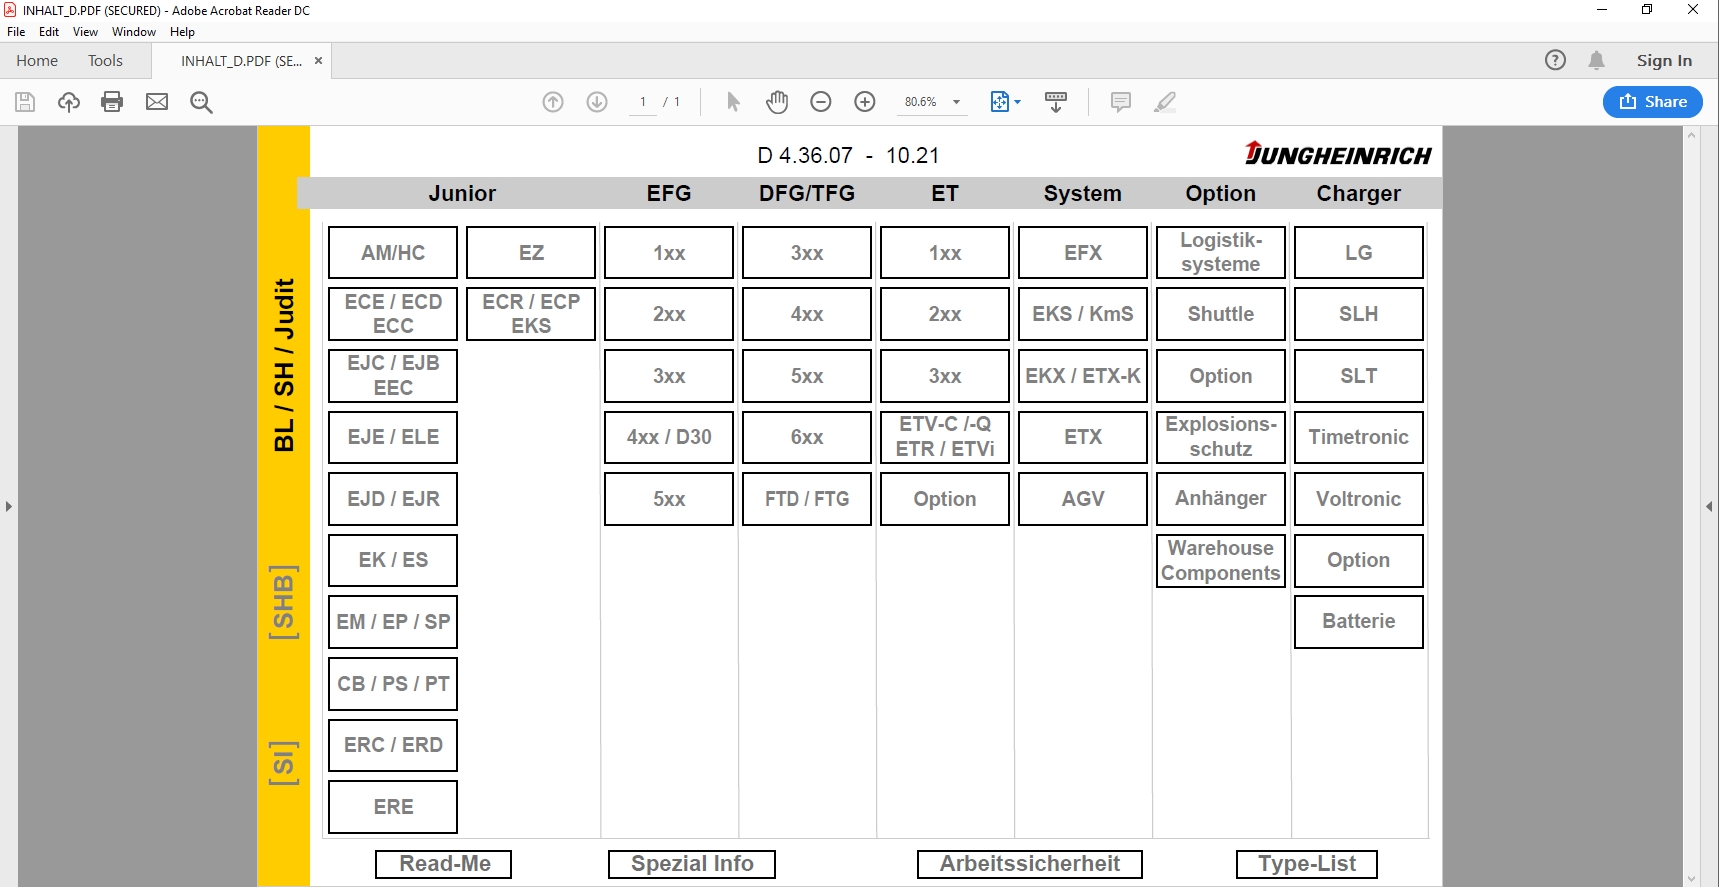Open the ECE / ECD ECC link
1719x887 pixels.
point(393,314)
